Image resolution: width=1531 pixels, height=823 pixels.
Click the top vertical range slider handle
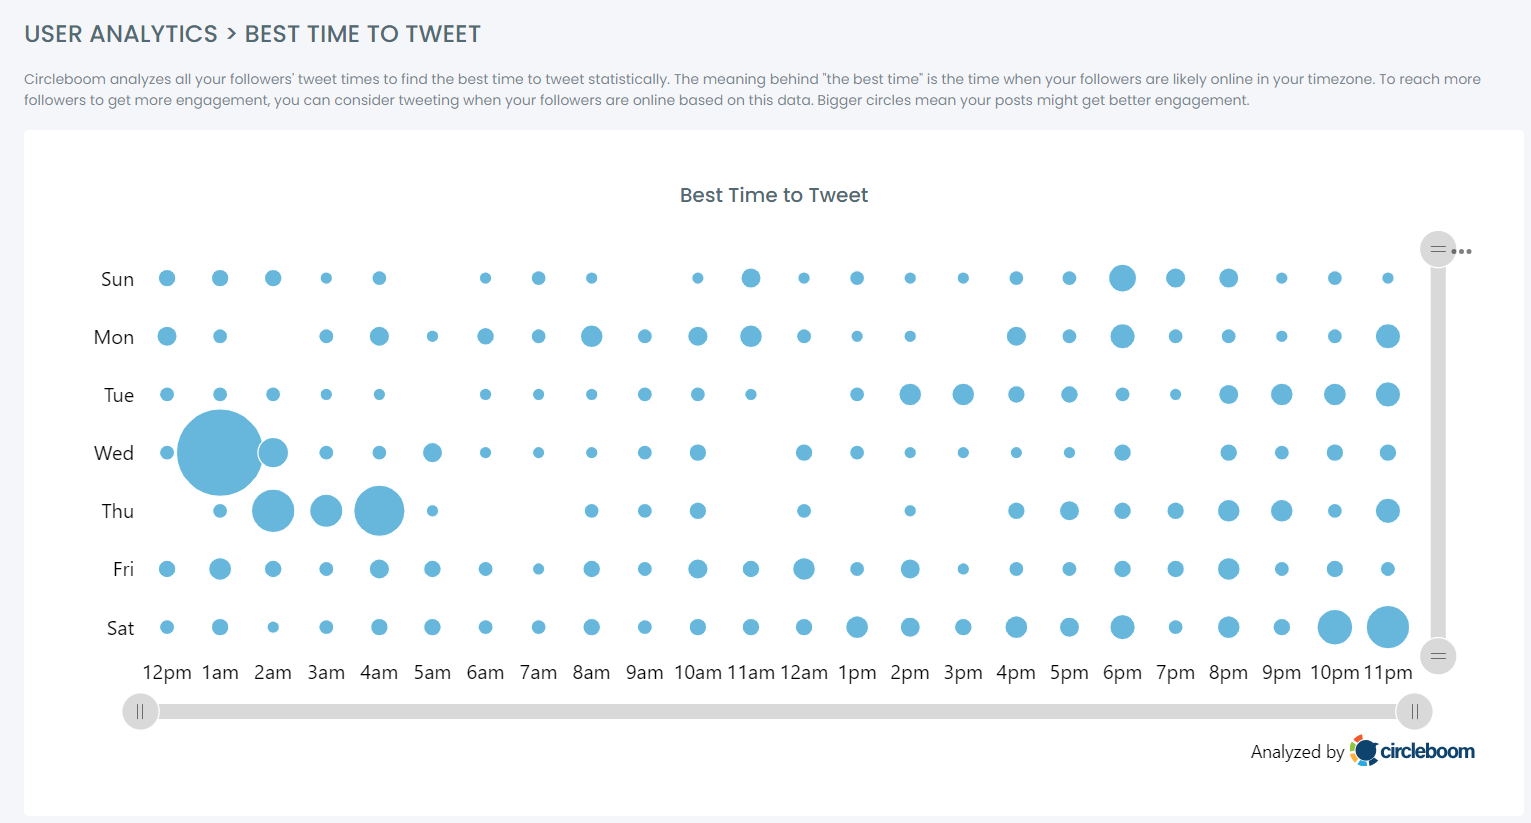click(x=1437, y=249)
